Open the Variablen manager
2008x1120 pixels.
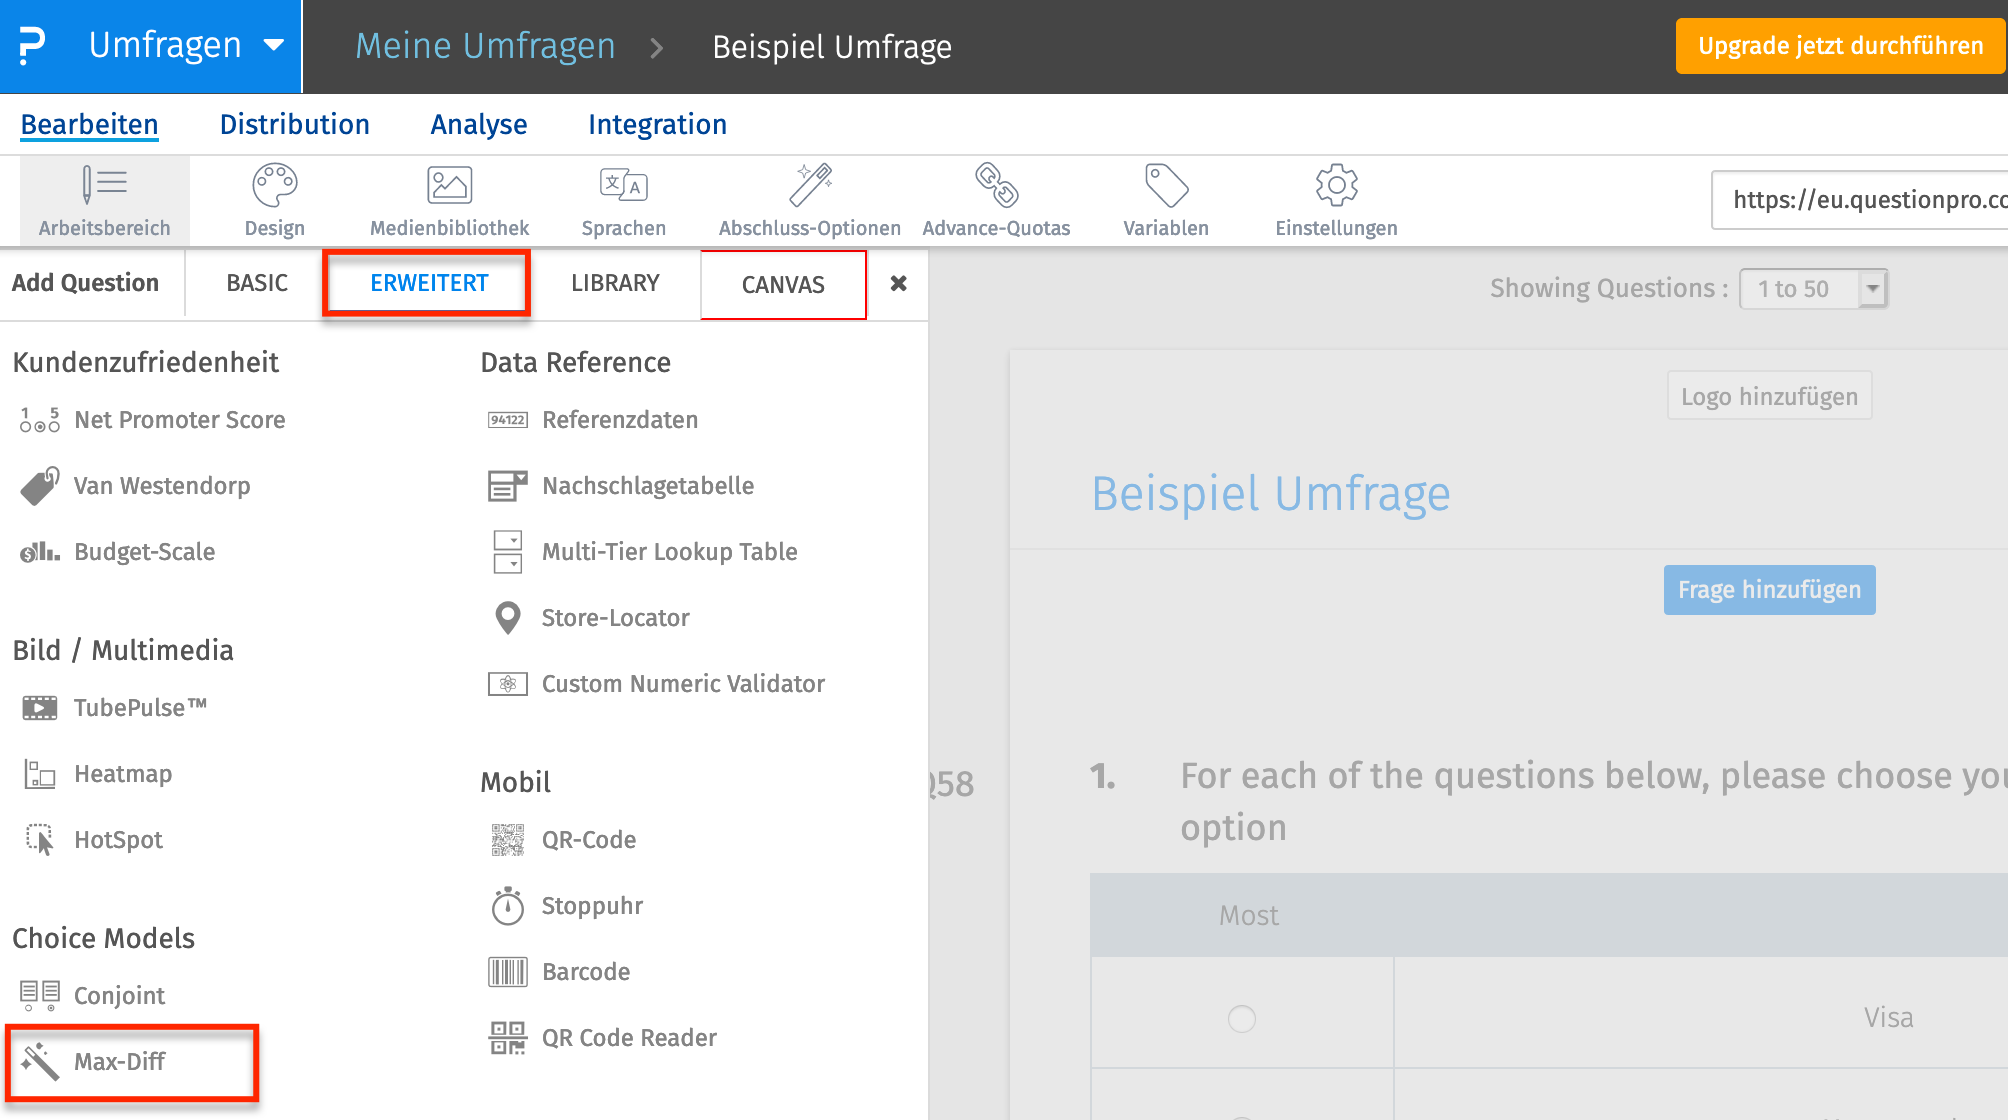pos(1165,200)
